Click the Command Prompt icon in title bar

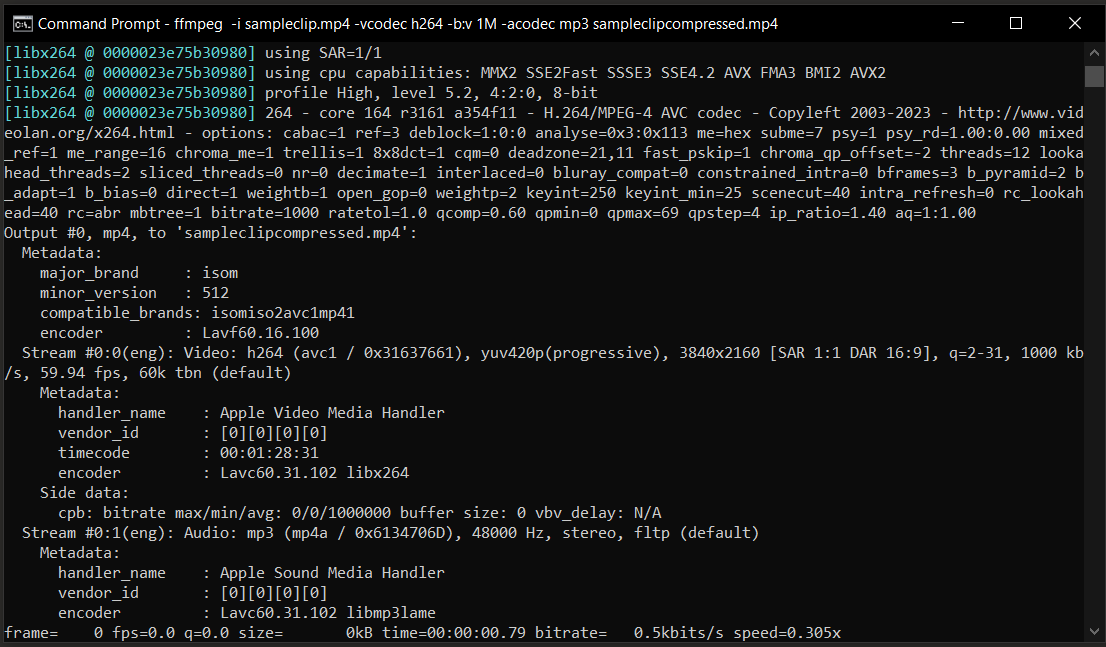(x=19, y=23)
